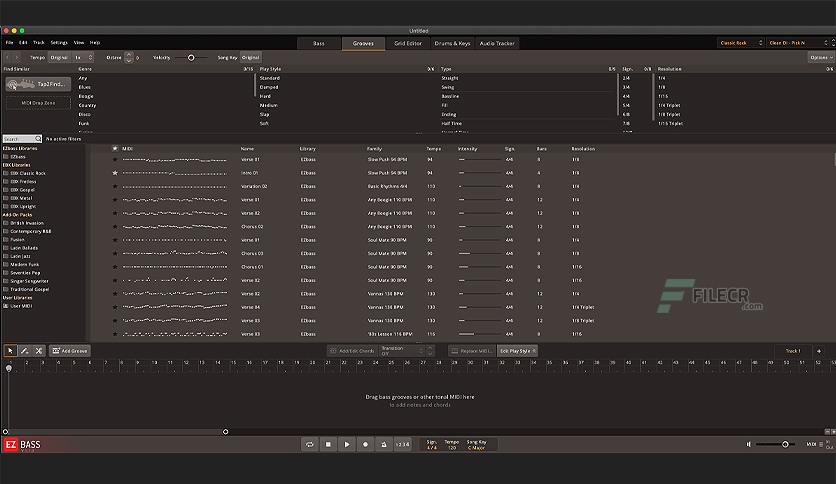The height and width of the screenshot is (484, 836).
Task: Select the Track 1 tab
Action: point(793,351)
